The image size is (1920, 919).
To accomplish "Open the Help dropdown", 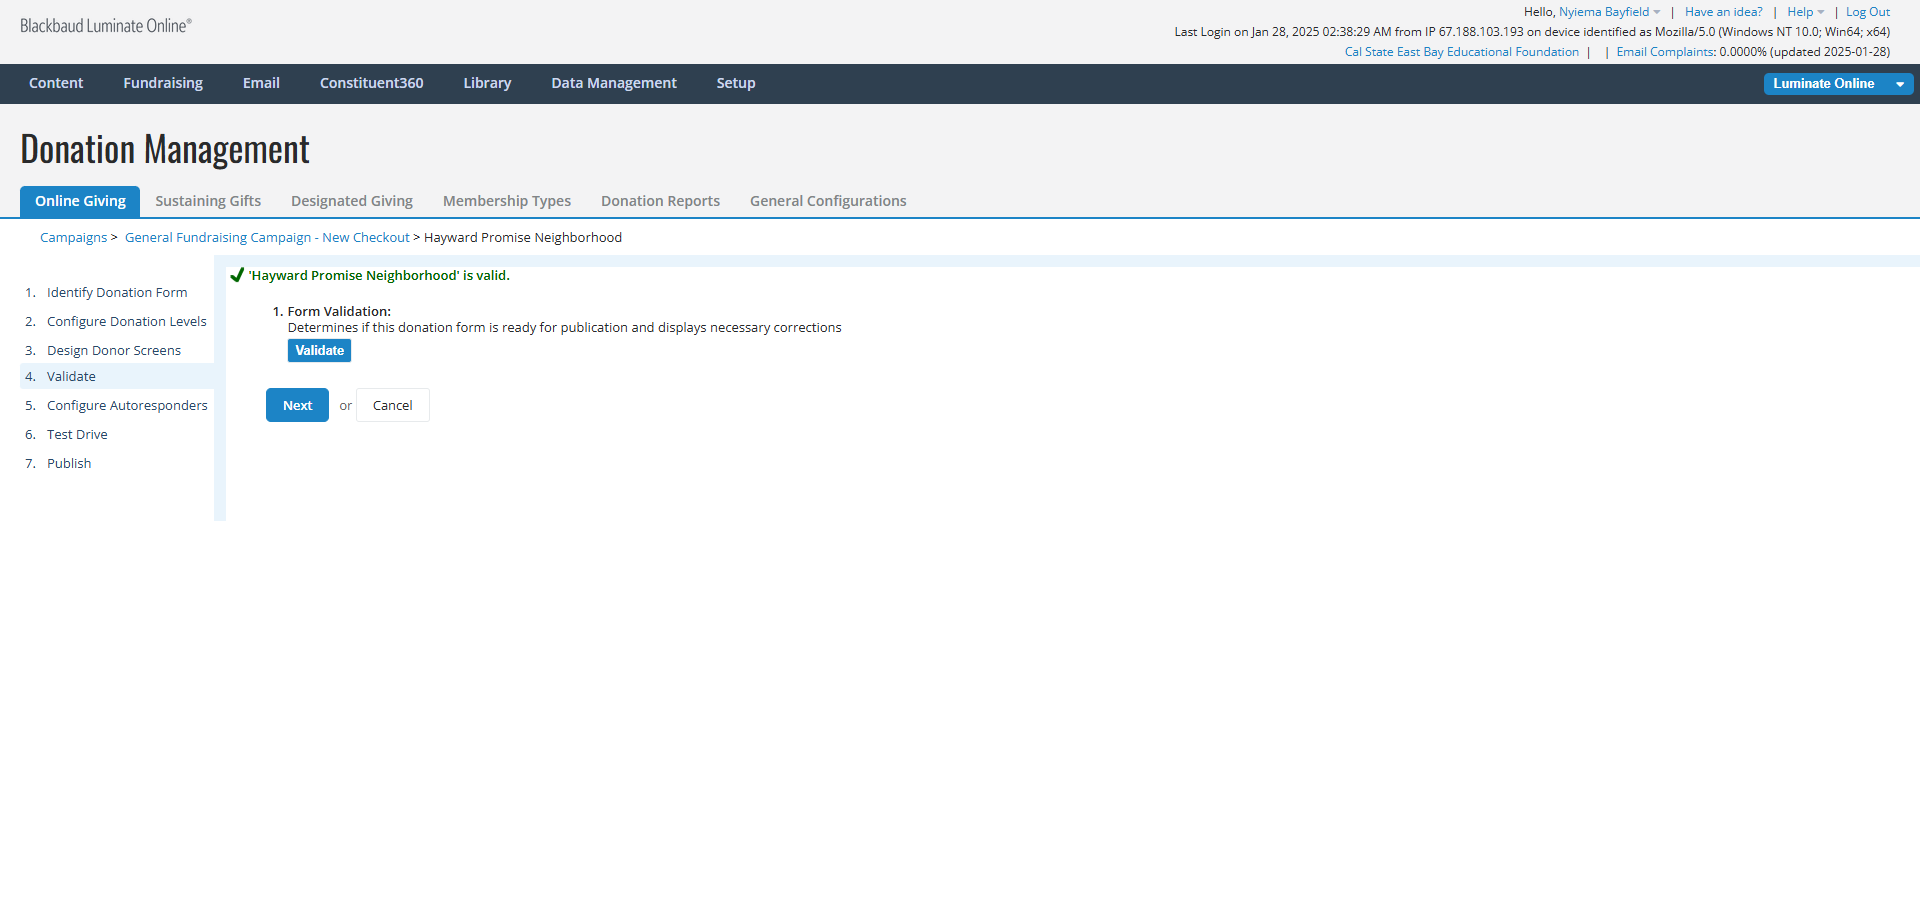I will point(1805,12).
